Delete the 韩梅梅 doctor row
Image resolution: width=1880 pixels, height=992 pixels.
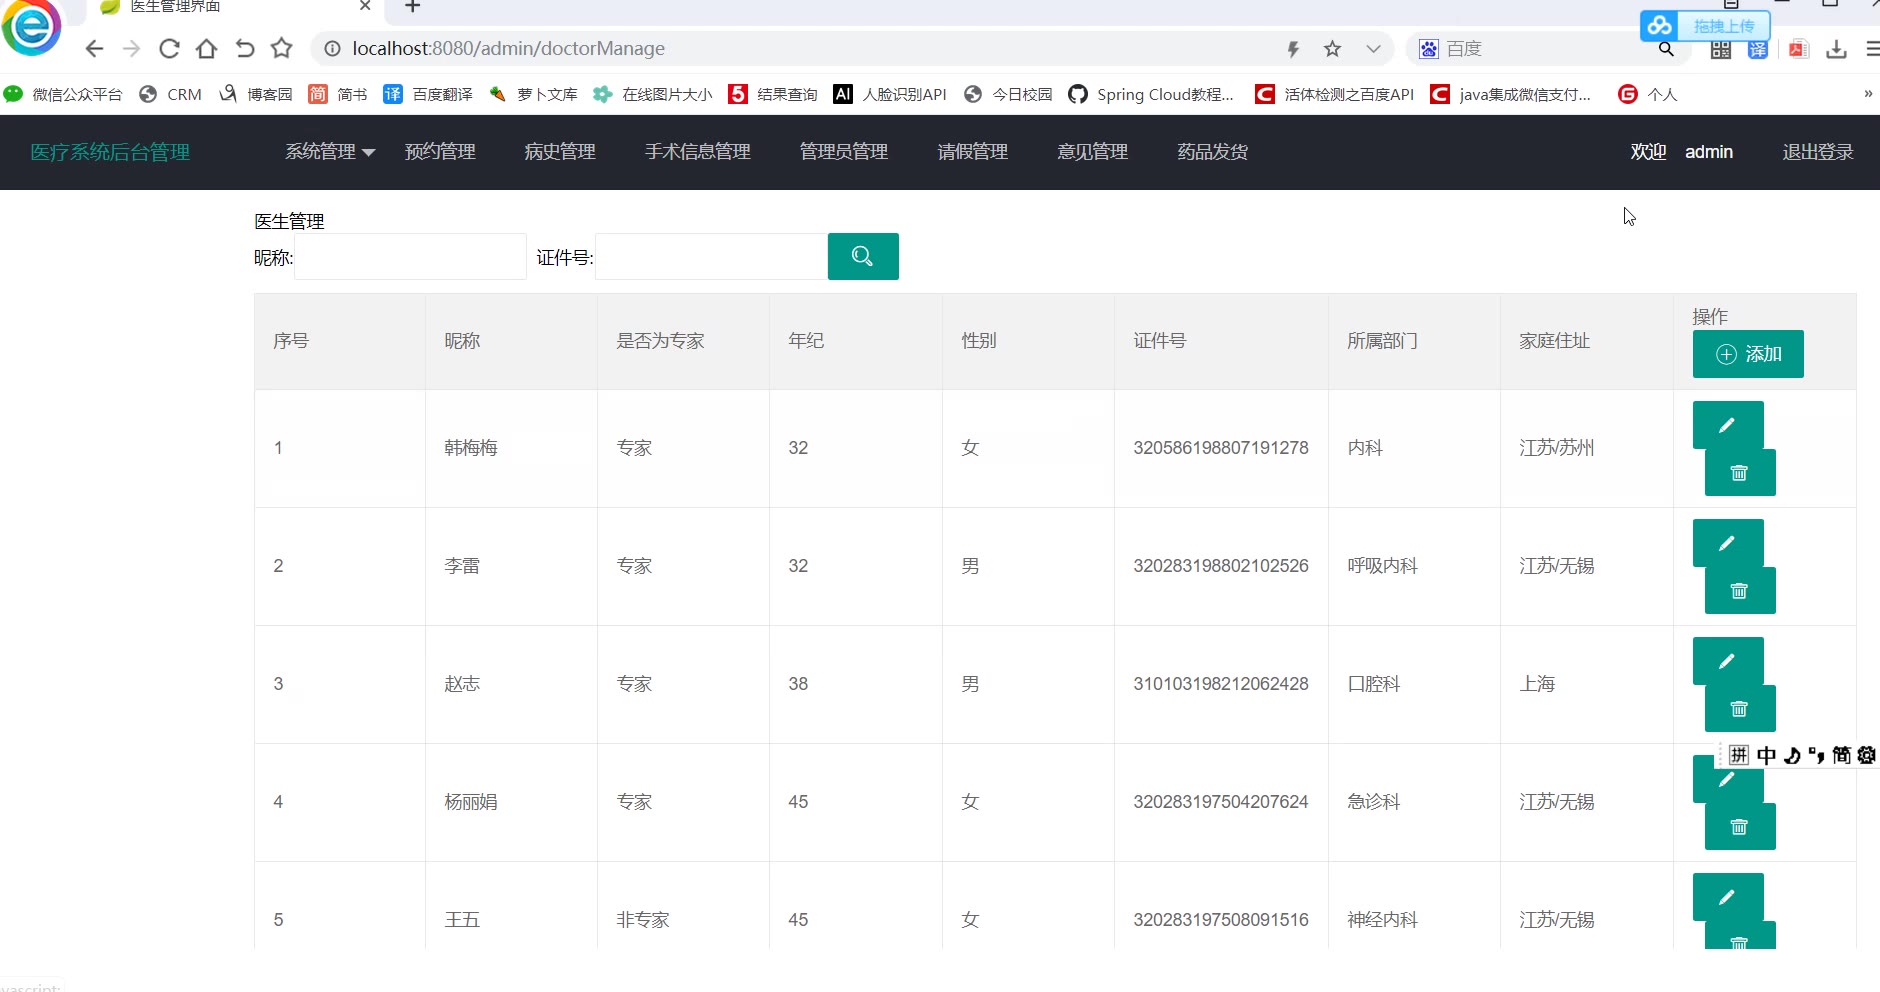coord(1739,473)
